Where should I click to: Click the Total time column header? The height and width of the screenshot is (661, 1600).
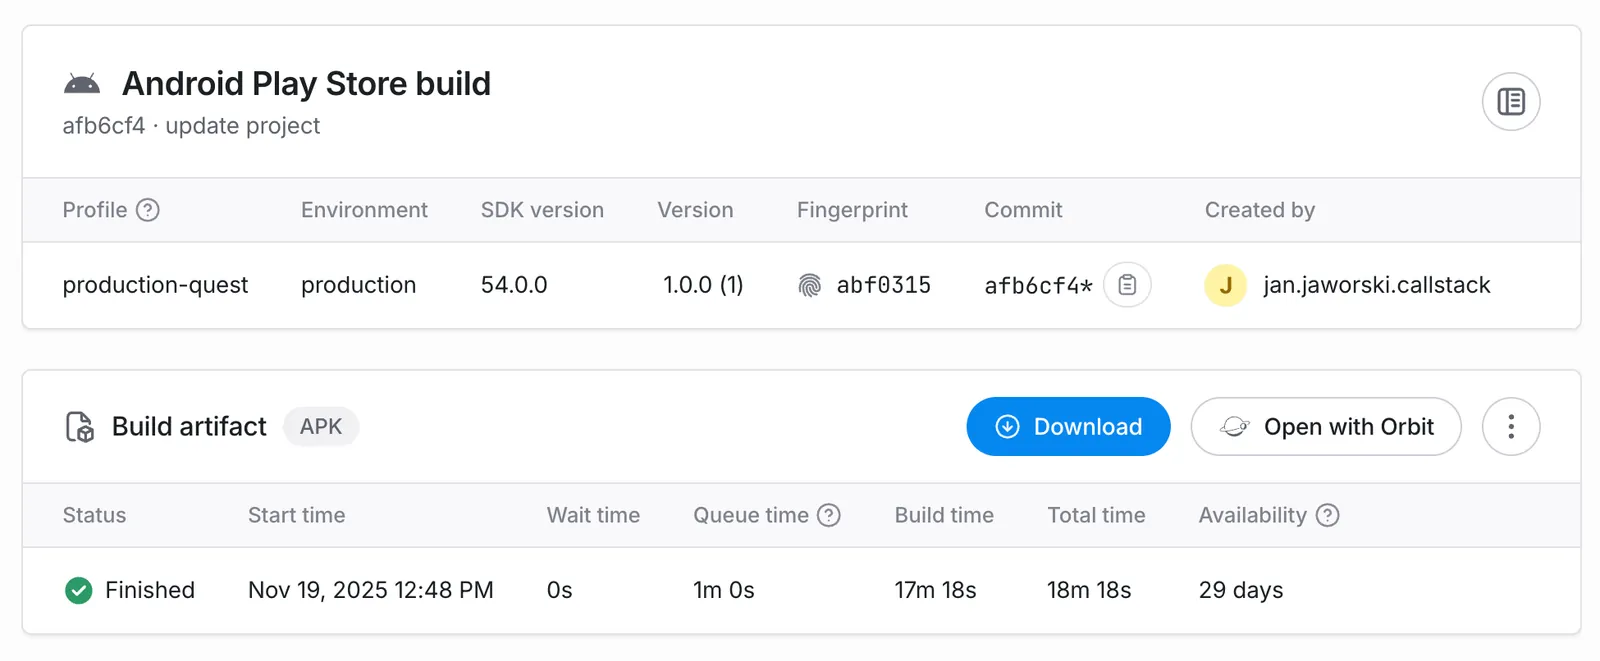tap(1096, 515)
